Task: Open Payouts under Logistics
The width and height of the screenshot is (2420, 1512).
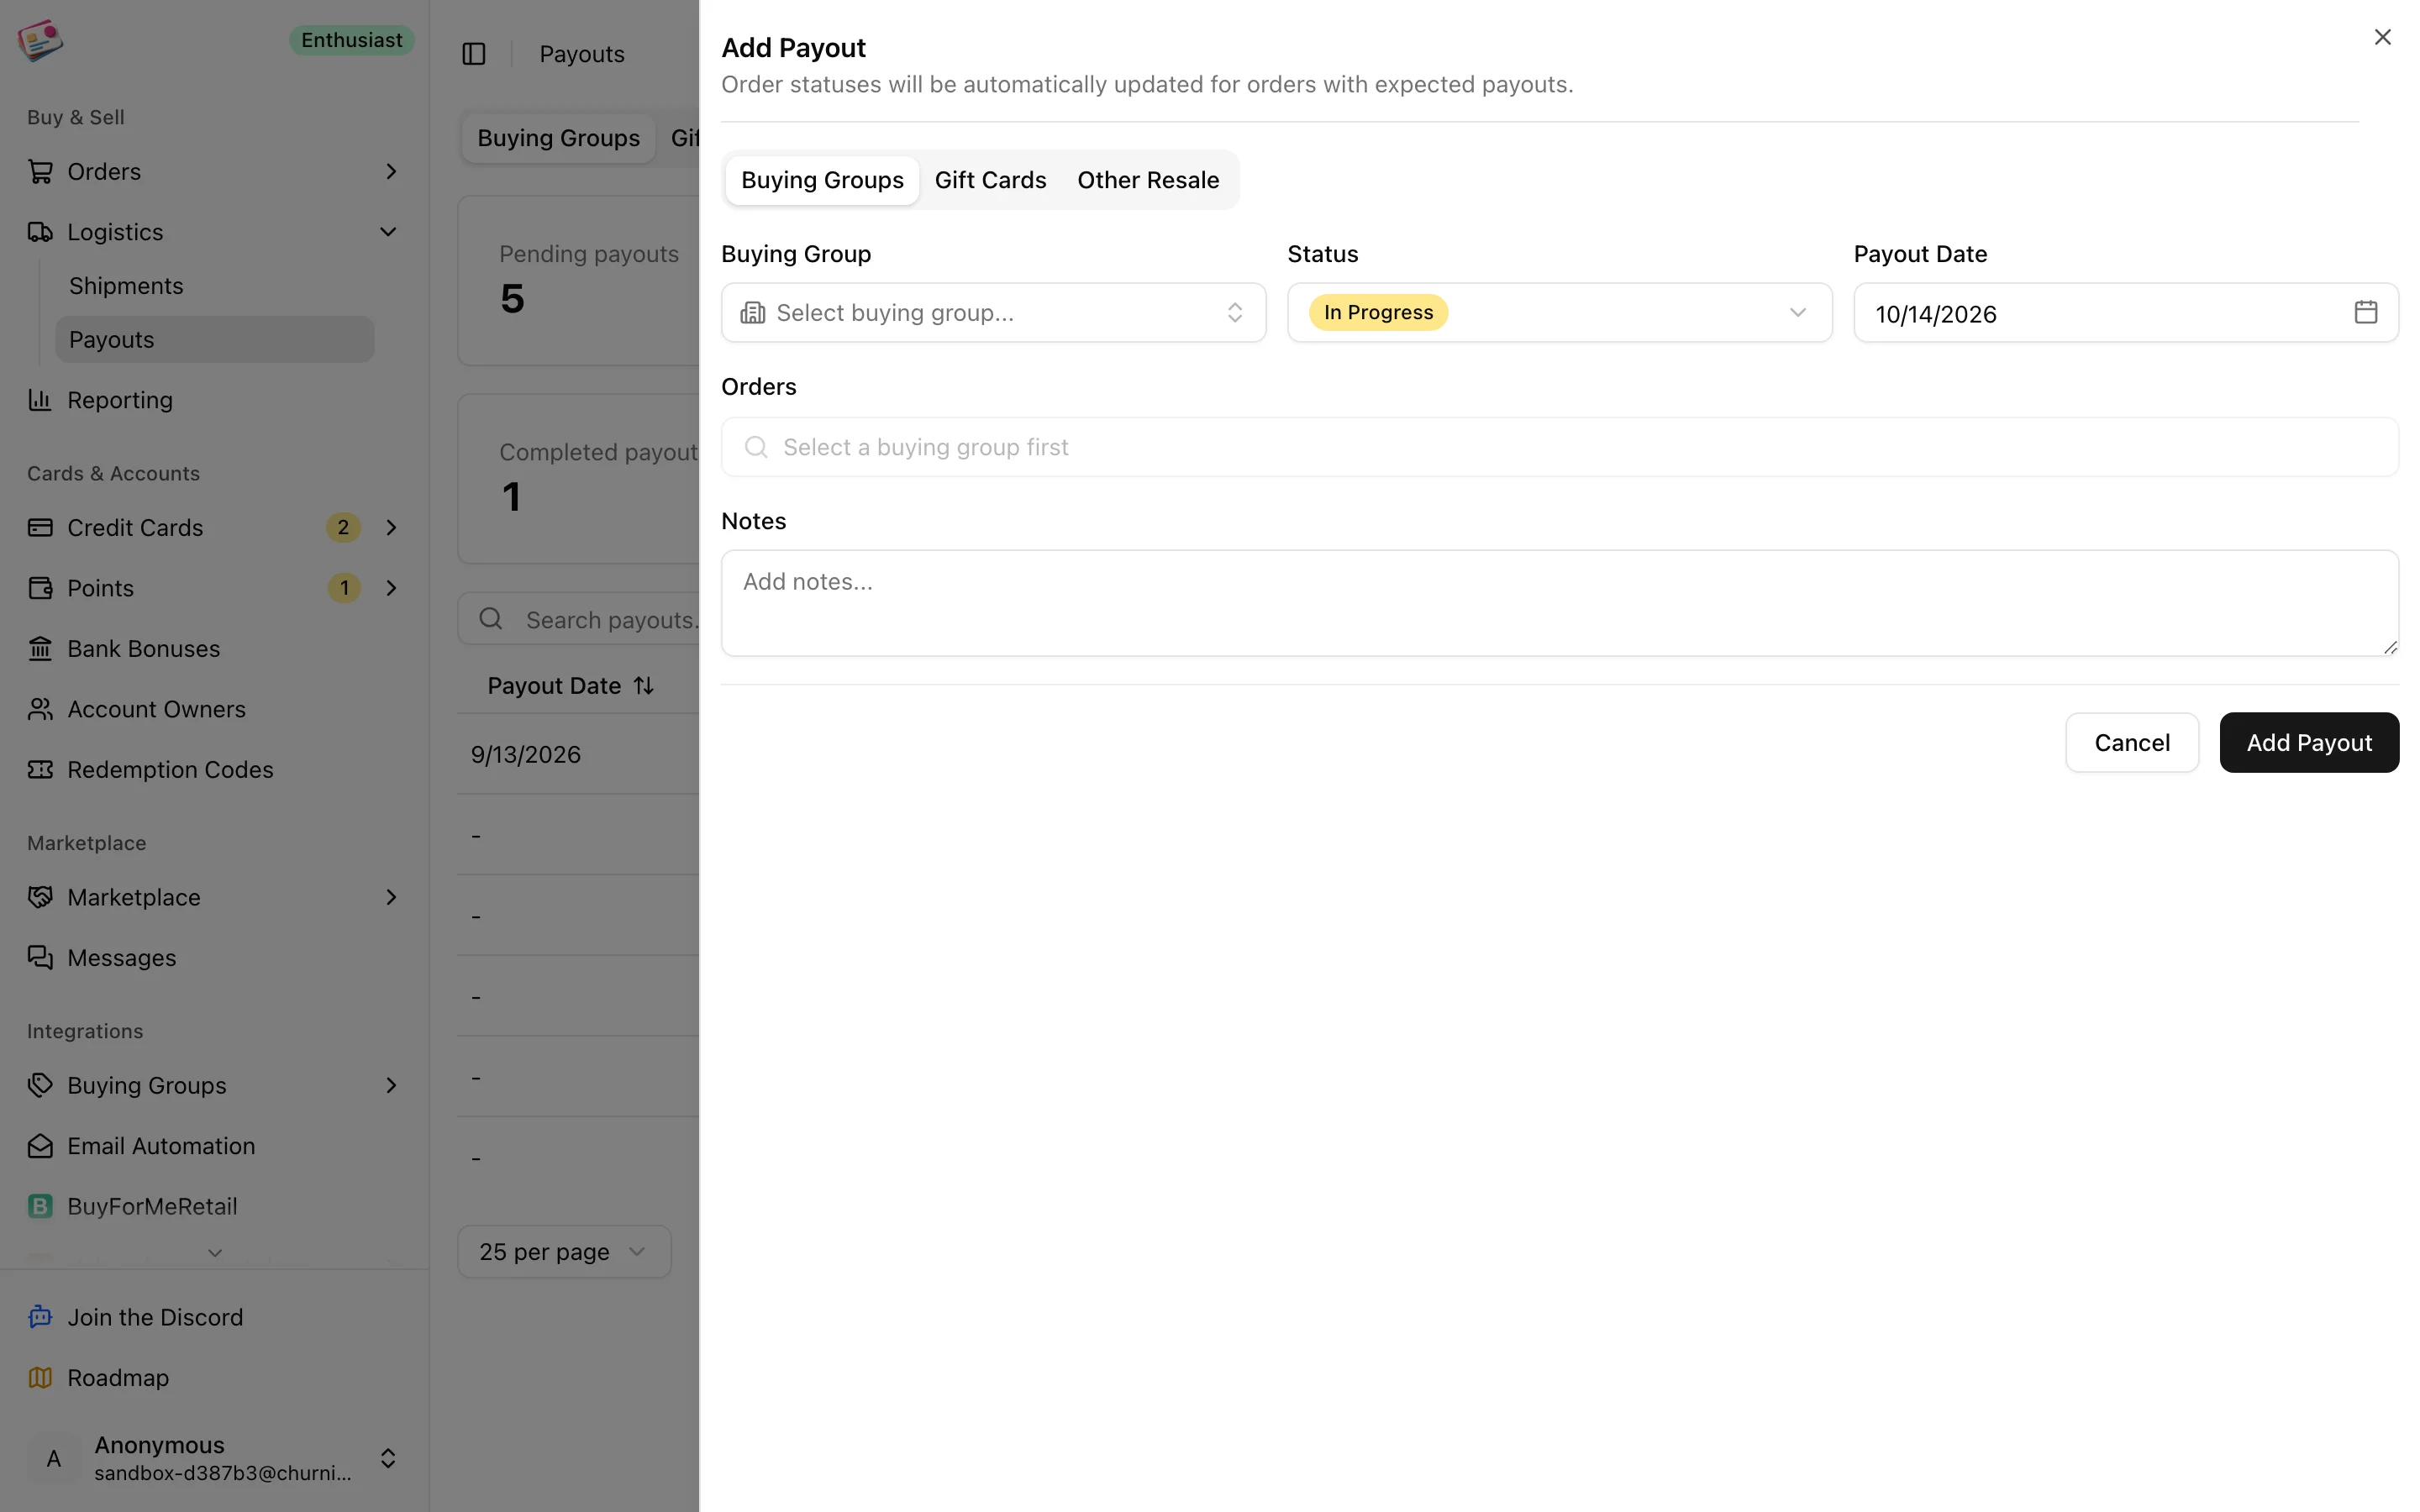Action: 214,340
